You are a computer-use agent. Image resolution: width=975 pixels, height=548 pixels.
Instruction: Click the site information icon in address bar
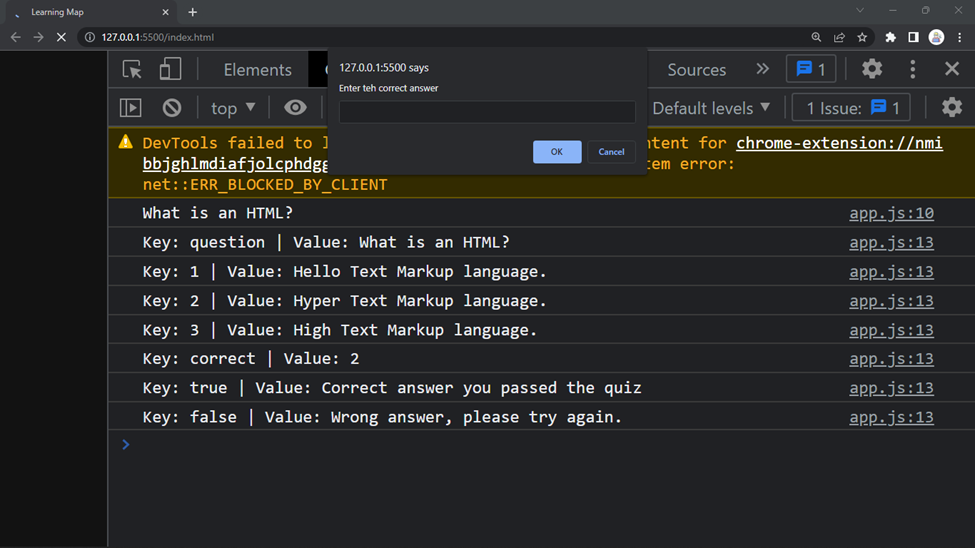[x=90, y=37]
